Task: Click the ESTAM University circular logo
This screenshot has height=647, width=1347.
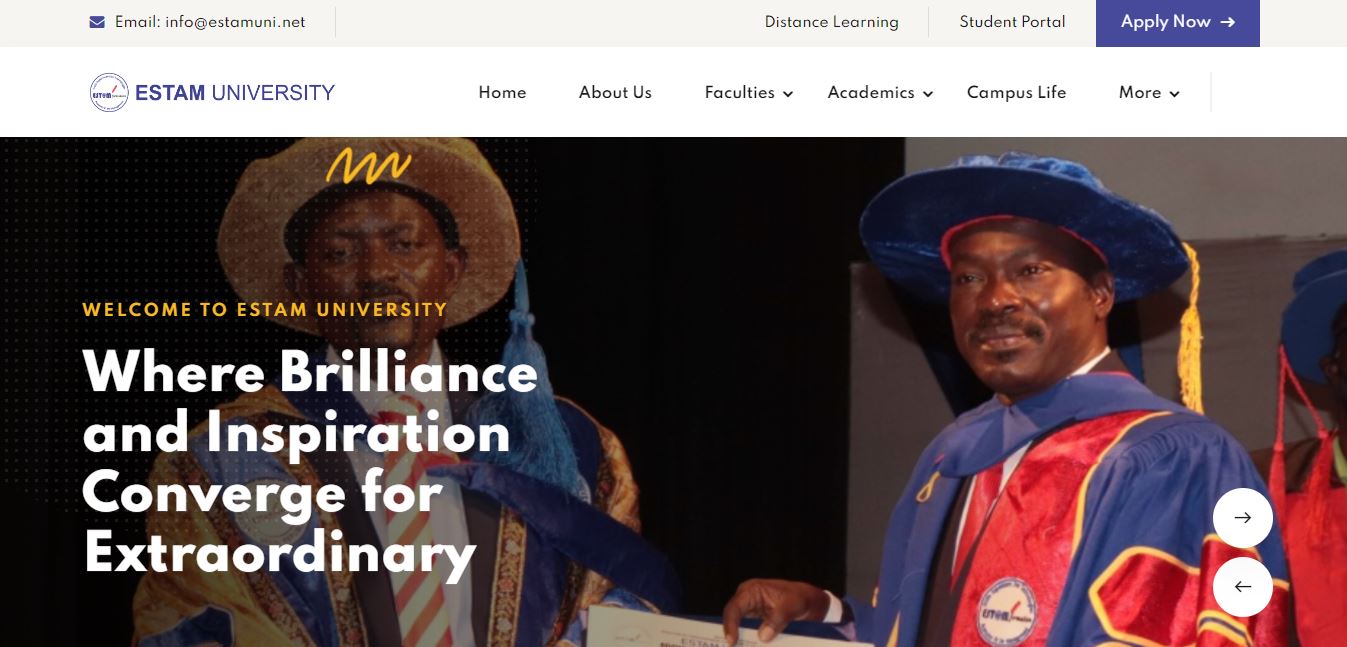Action: coord(109,93)
